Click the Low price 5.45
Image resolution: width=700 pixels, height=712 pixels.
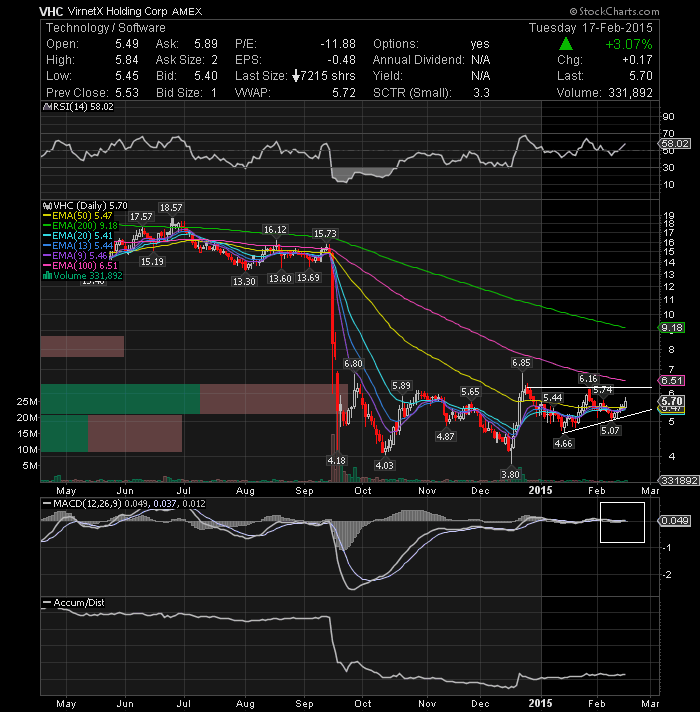(127, 76)
